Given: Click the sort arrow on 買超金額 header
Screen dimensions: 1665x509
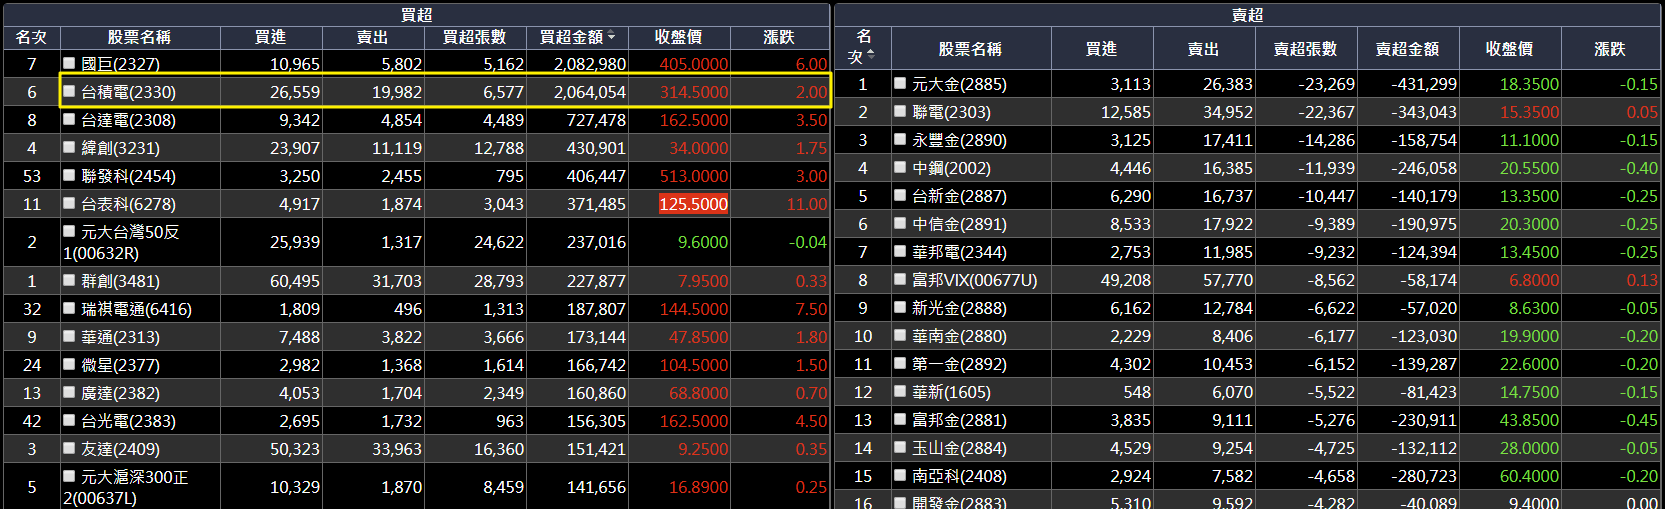Looking at the screenshot, I should click(611, 36).
